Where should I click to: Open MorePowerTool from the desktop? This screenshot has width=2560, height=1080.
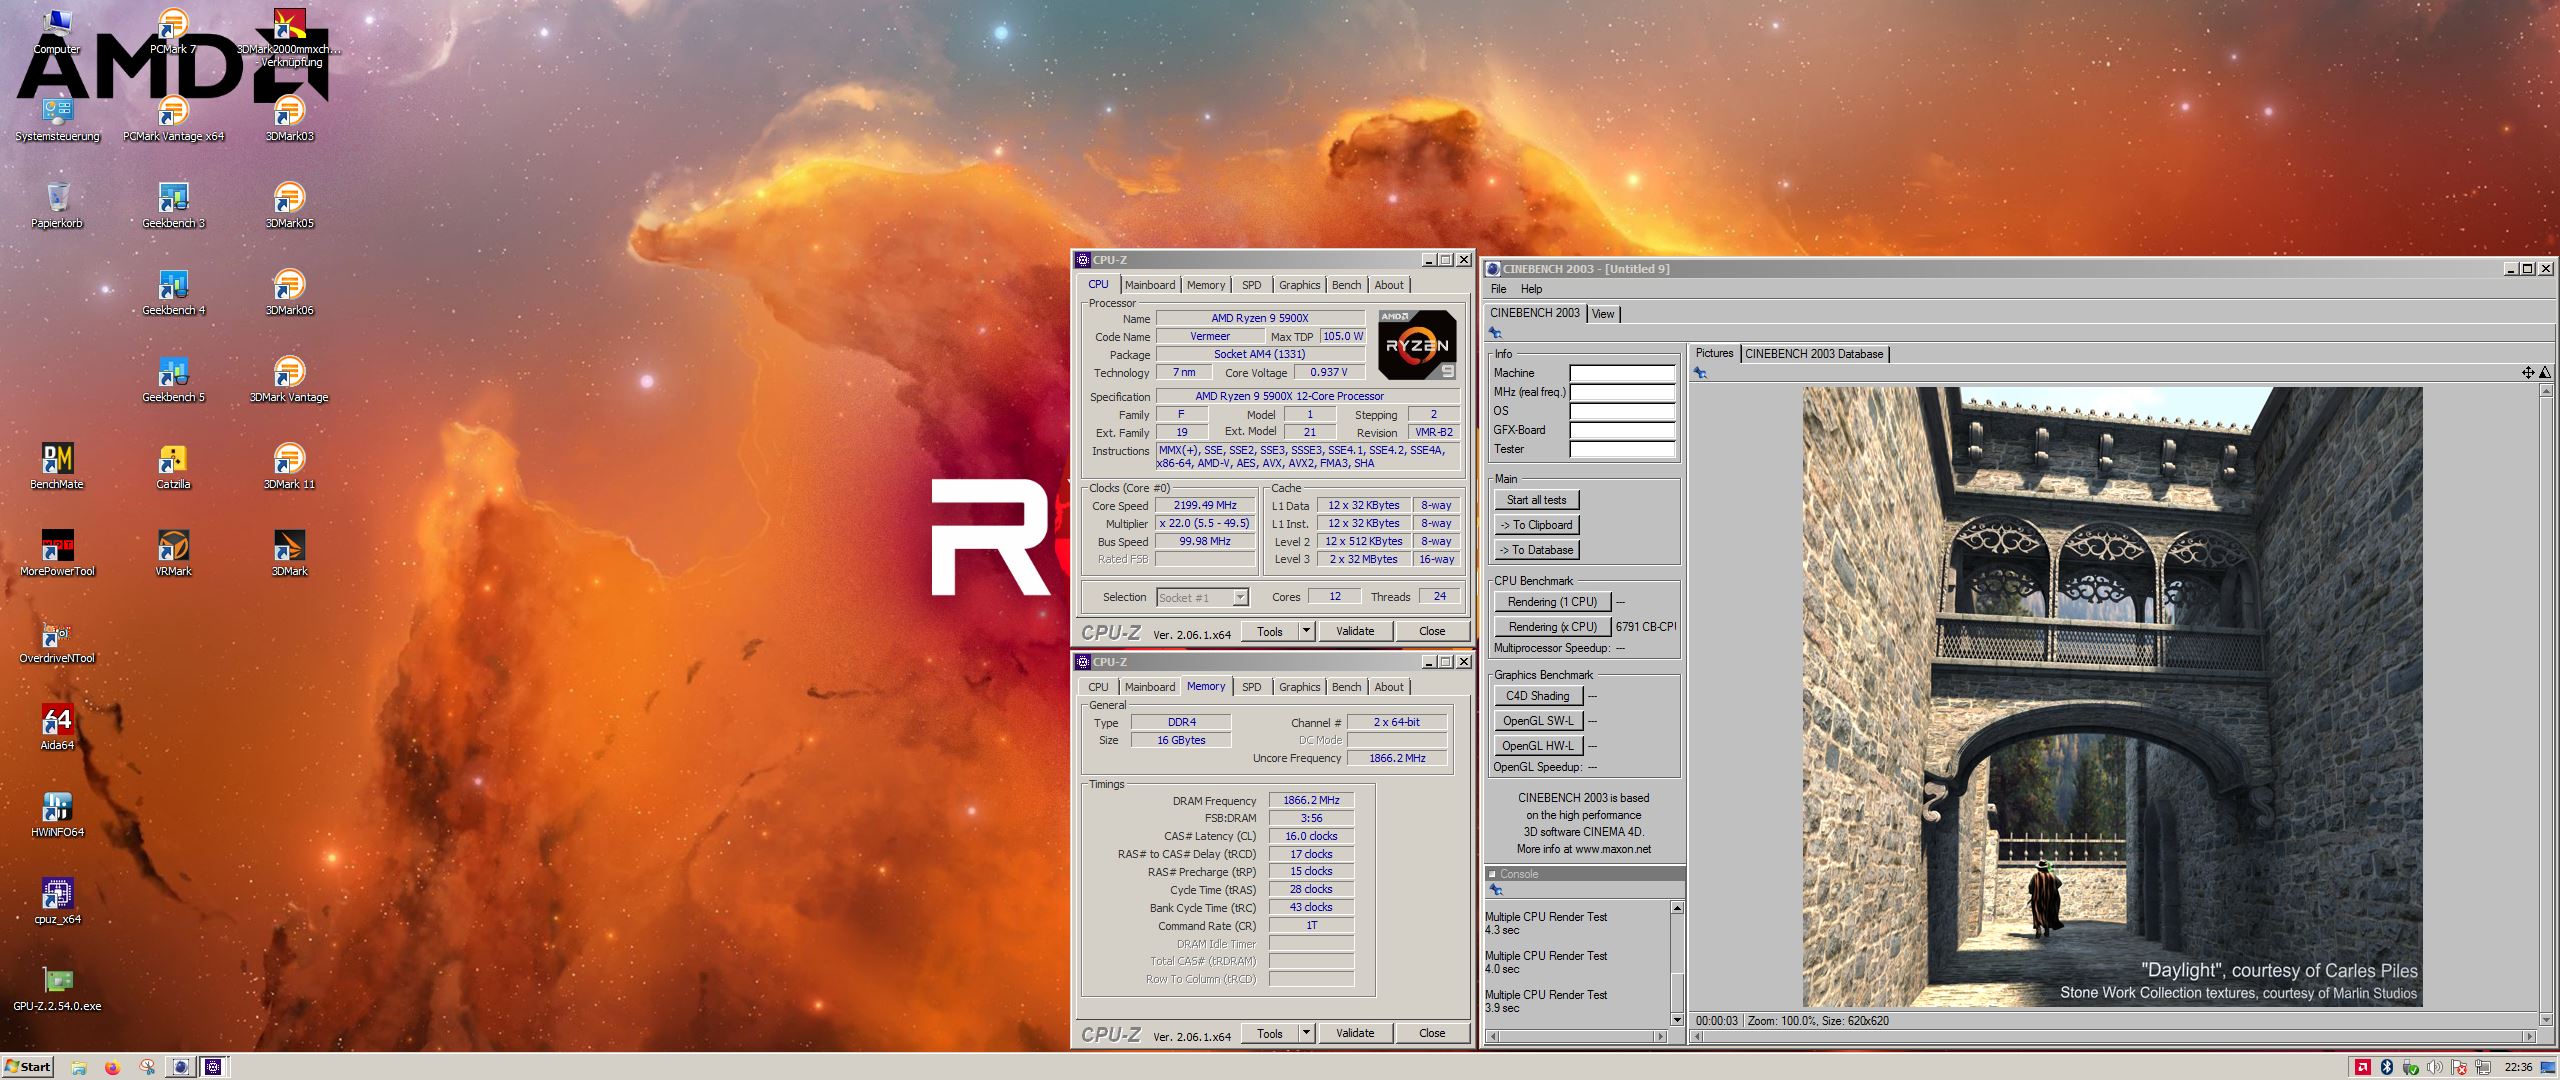point(57,553)
